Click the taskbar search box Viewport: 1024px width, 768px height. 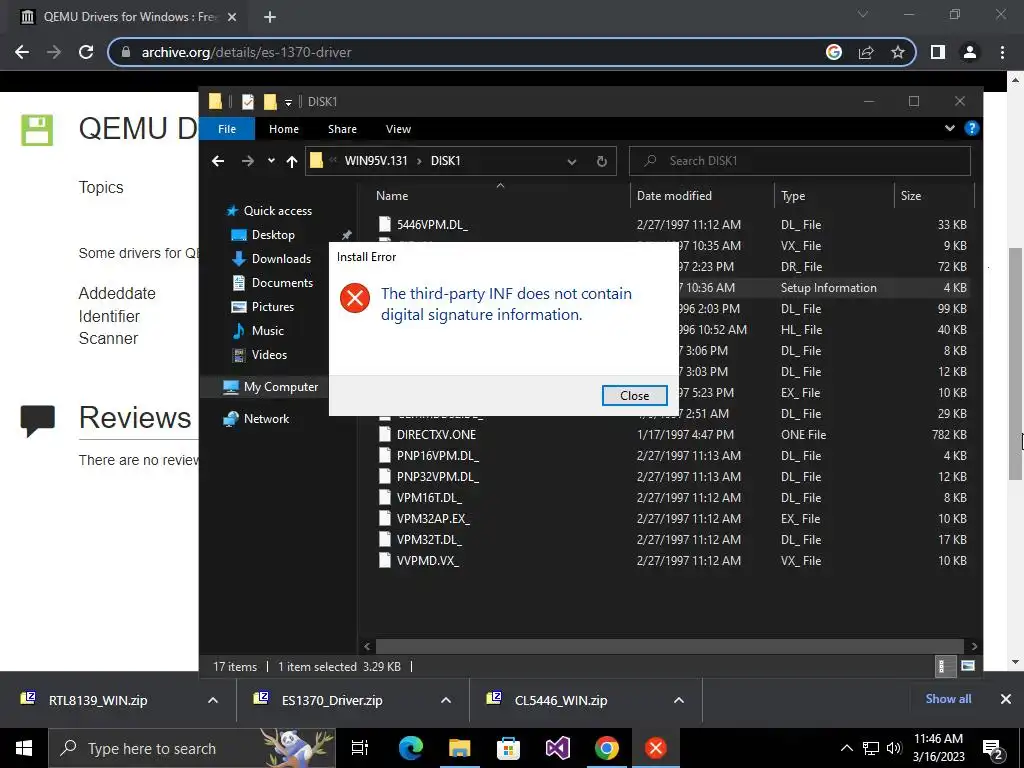192,748
